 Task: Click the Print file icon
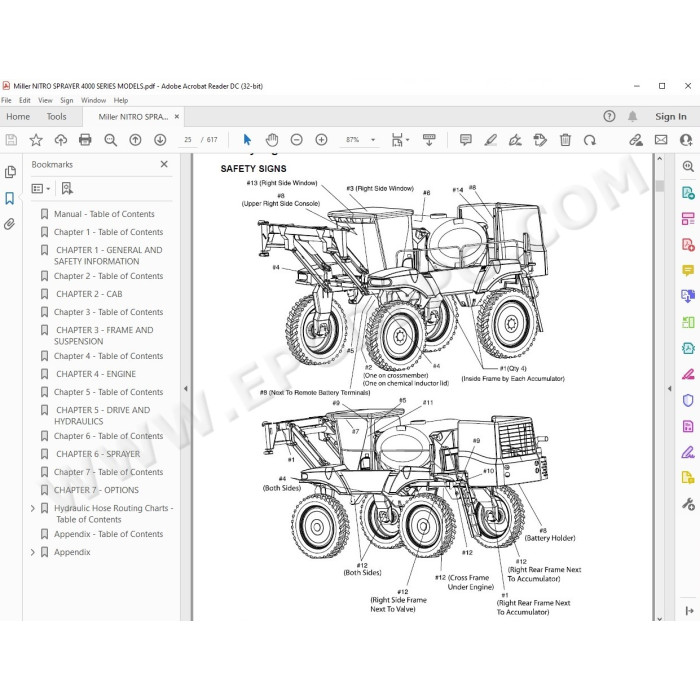tap(85, 140)
